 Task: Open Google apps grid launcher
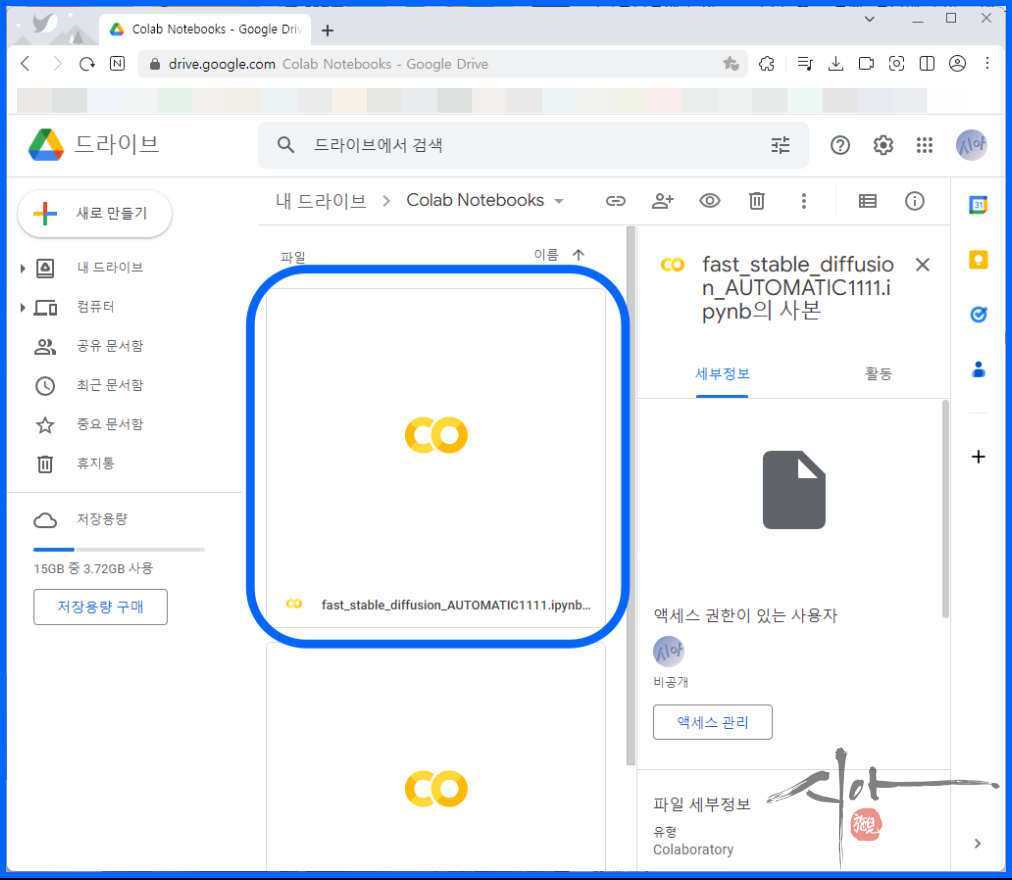click(x=924, y=145)
